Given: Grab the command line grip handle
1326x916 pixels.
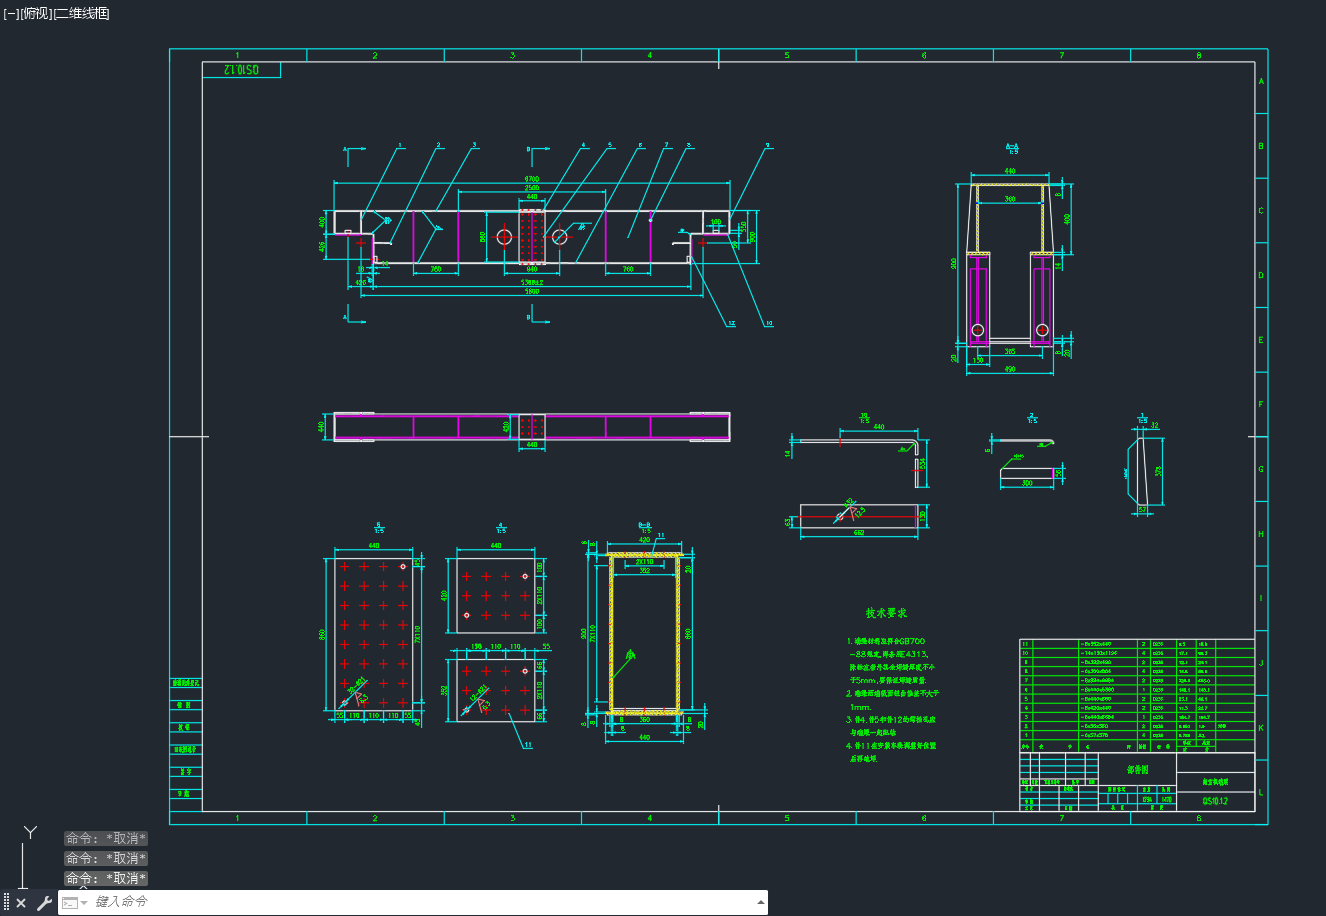Looking at the screenshot, I should pyautogui.click(x=6, y=903).
